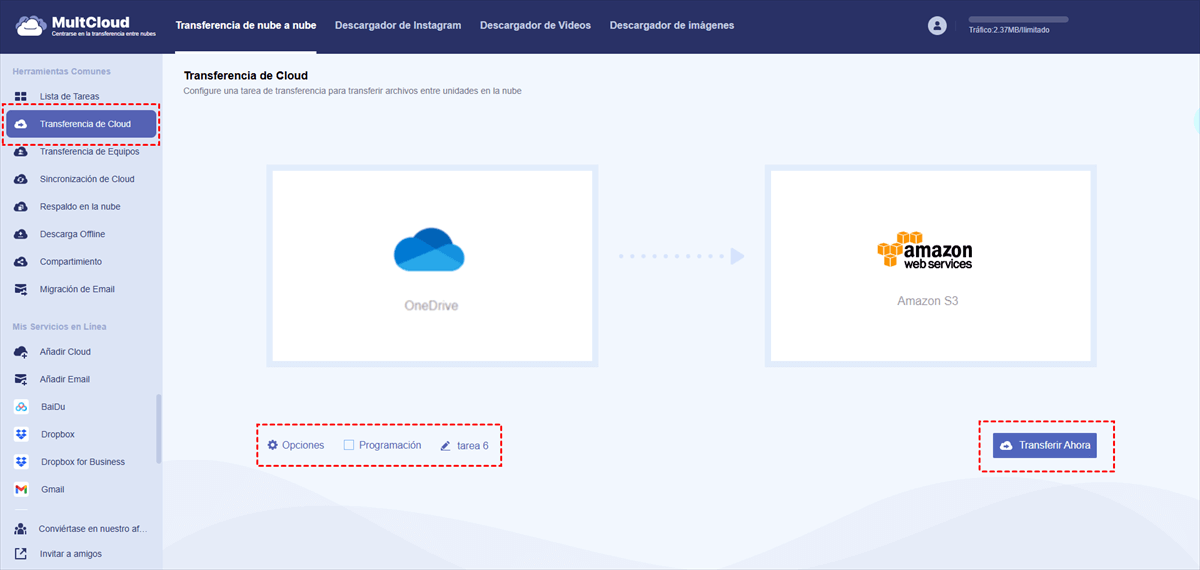The image size is (1200, 570).
Task: Click Invitar a amigos link
Action: tap(71, 553)
